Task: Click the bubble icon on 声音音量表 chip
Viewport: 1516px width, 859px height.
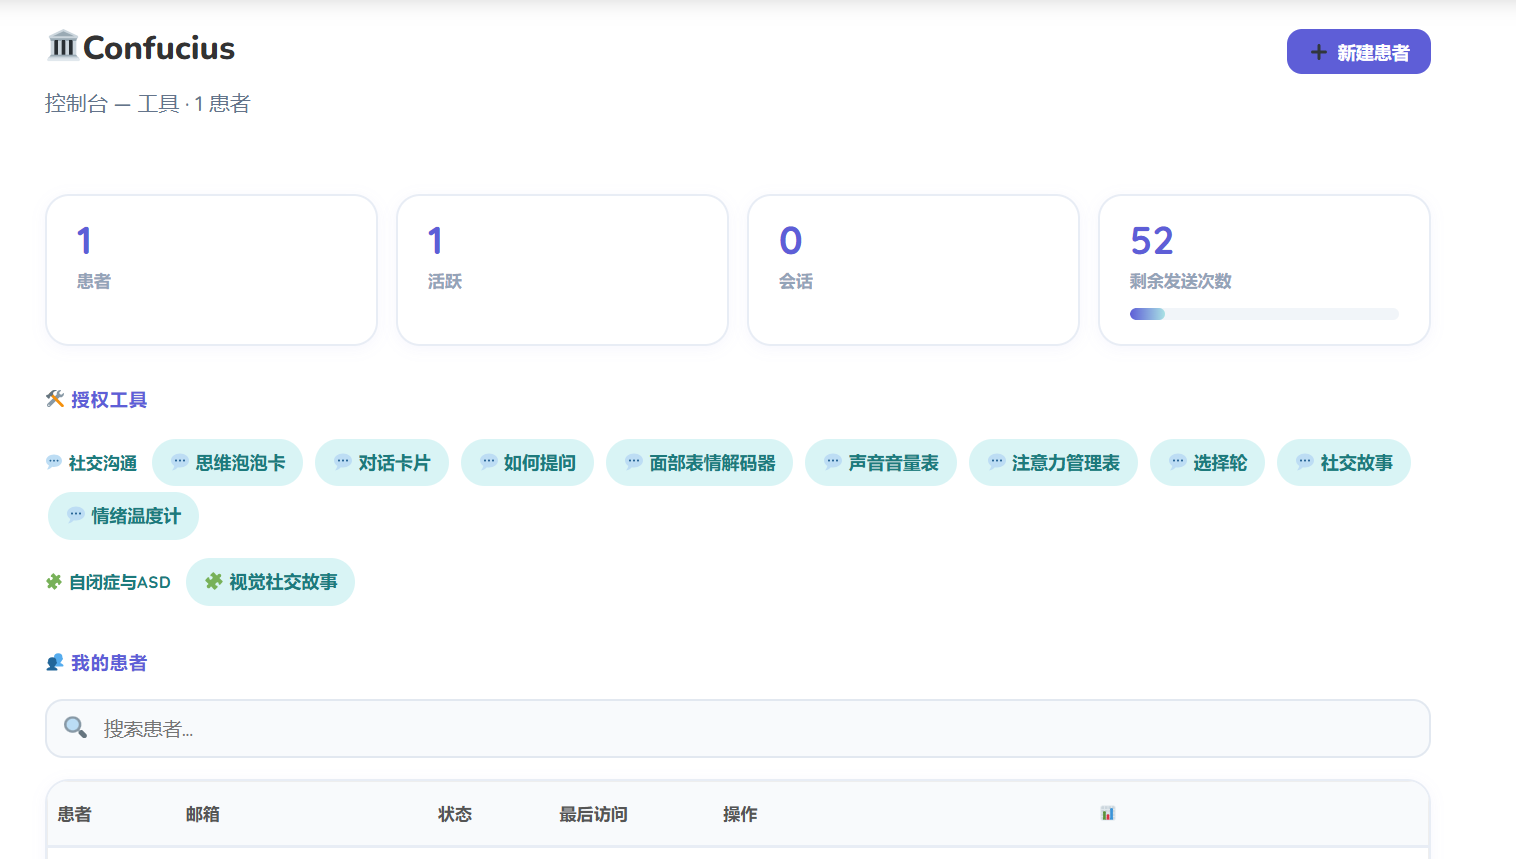Action: [x=833, y=462]
